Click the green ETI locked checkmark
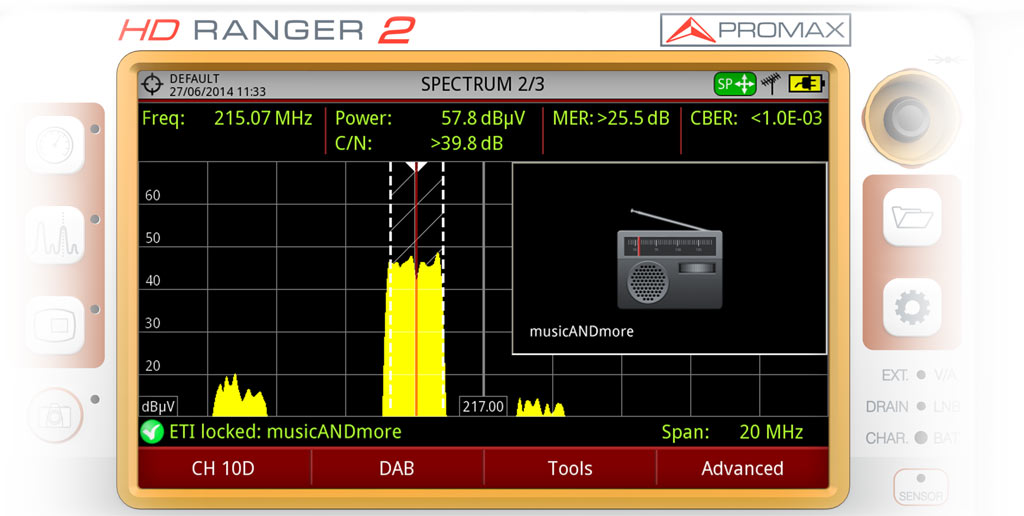Screen dimensions: 1024x516 click(152, 432)
